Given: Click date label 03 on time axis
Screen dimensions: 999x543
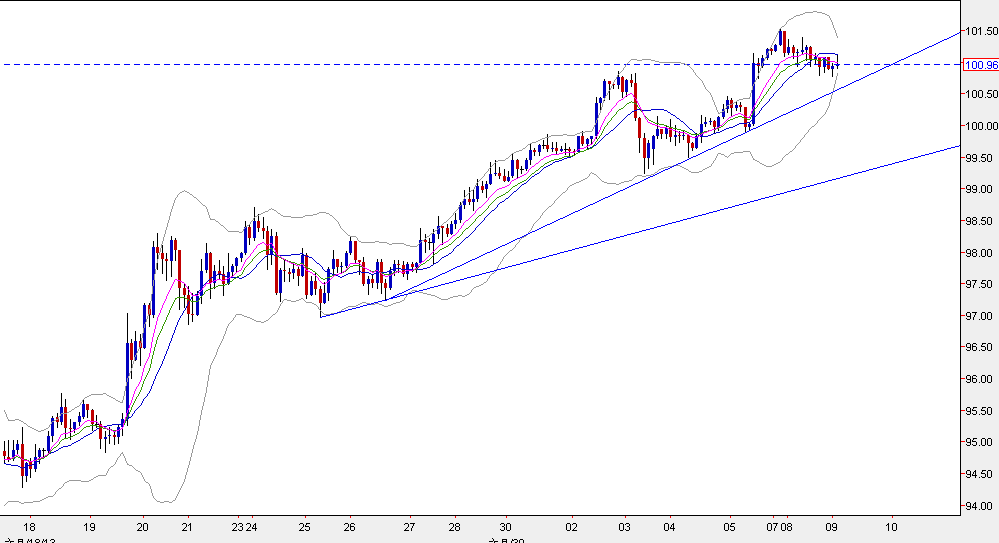Looking at the screenshot, I should (624, 527).
